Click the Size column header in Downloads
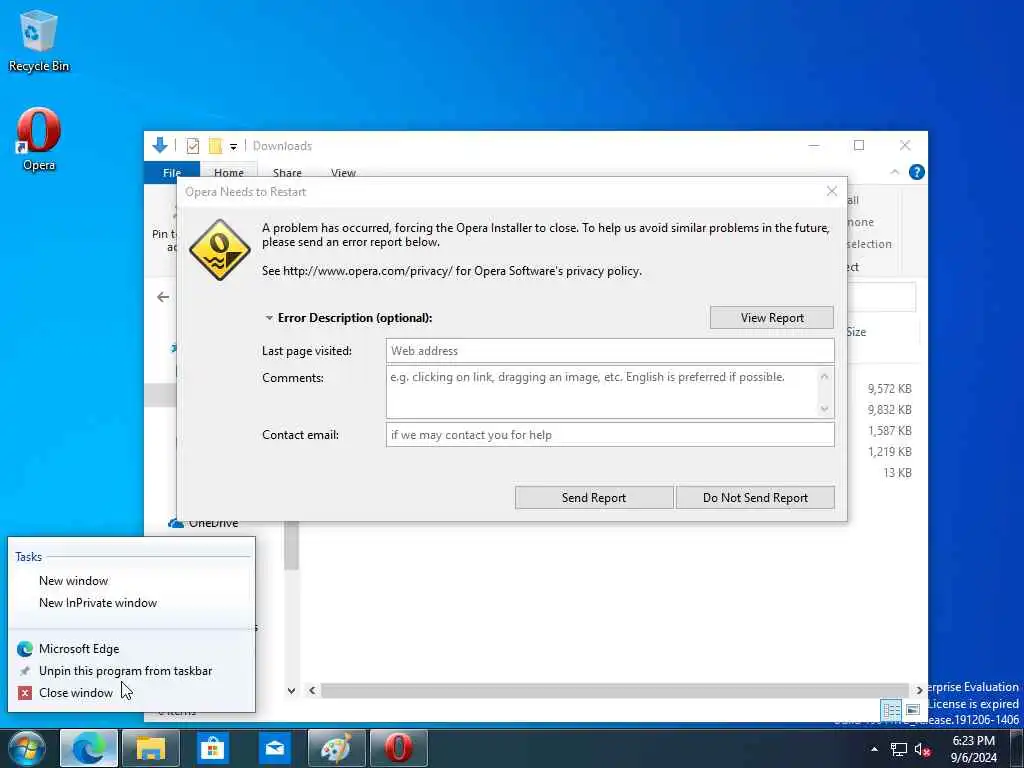Image resolution: width=1024 pixels, height=768 pixels. pyautogui.click(x=856, y=332)
